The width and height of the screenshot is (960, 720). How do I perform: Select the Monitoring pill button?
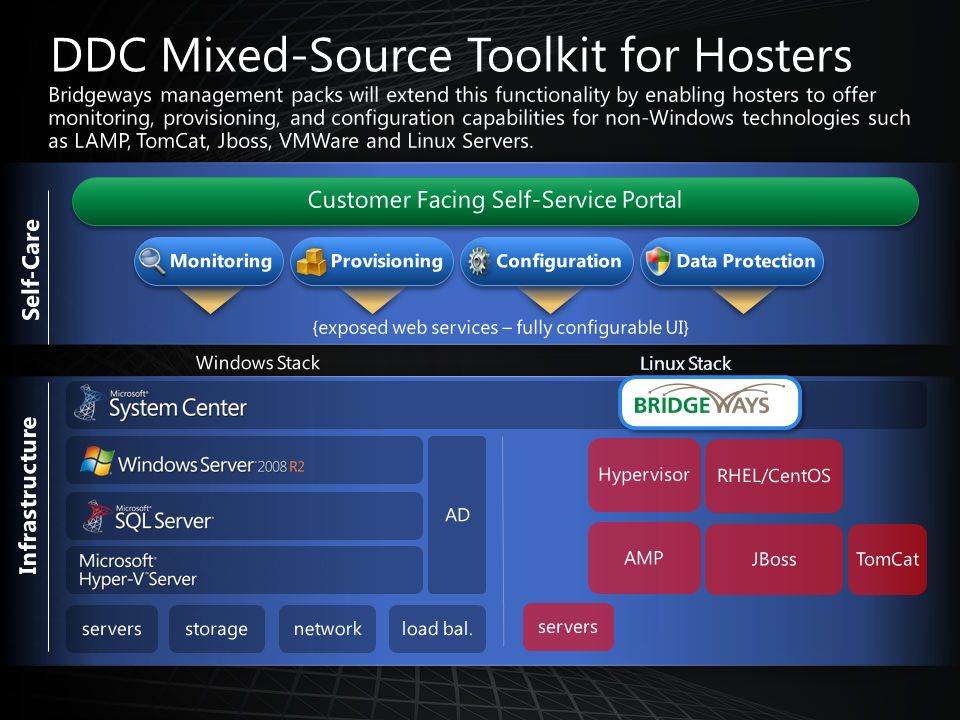[x=209, y=261]
